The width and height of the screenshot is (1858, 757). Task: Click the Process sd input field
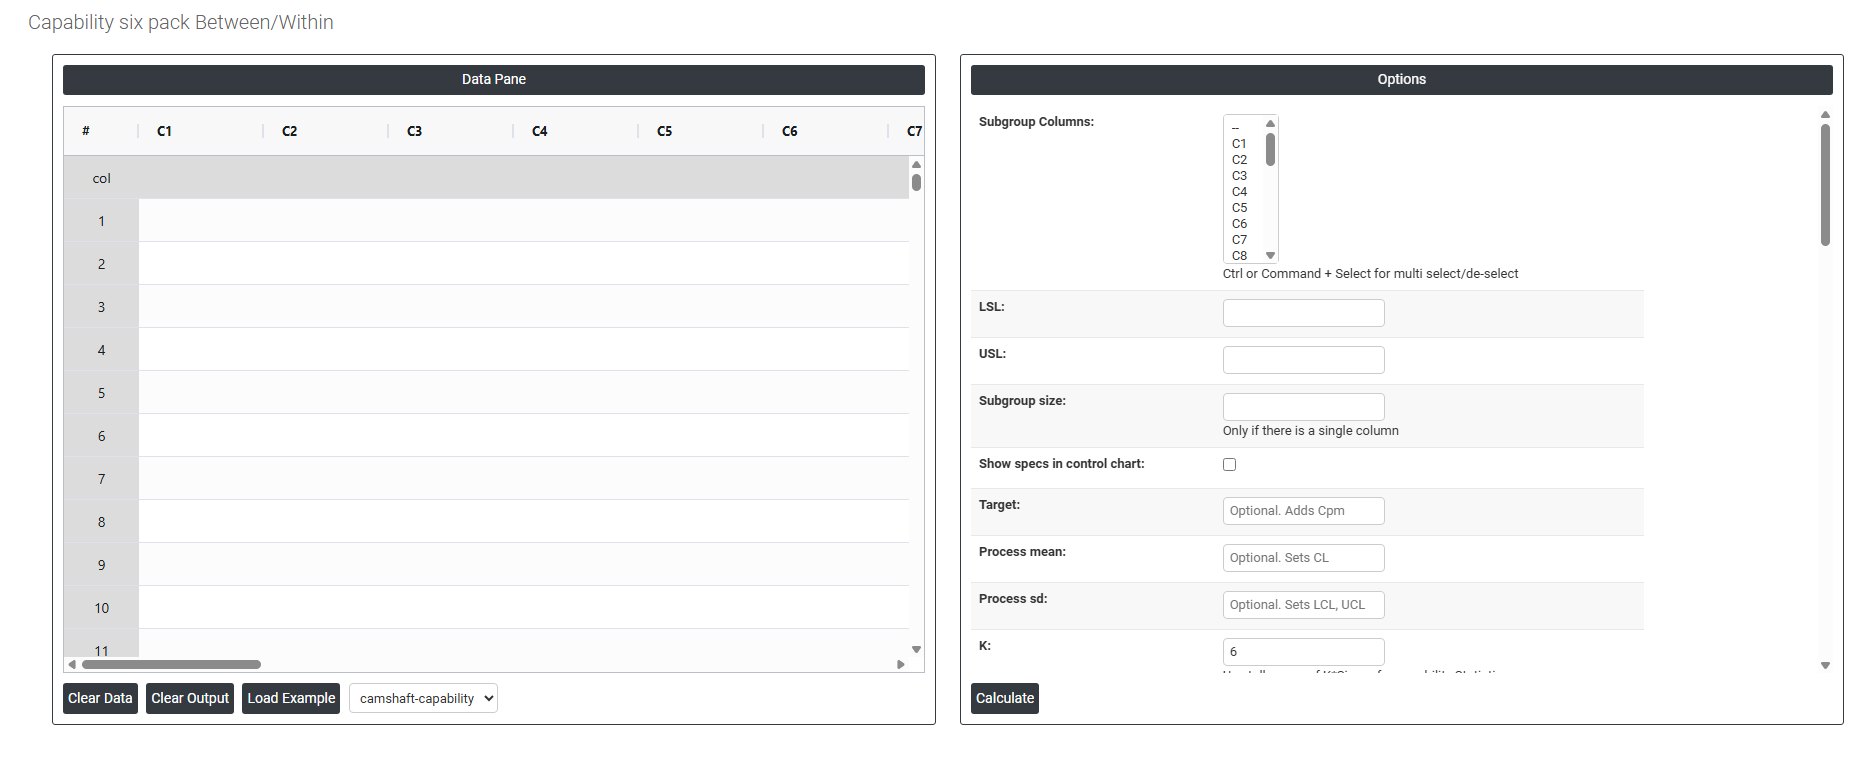tap(1303, 605)
